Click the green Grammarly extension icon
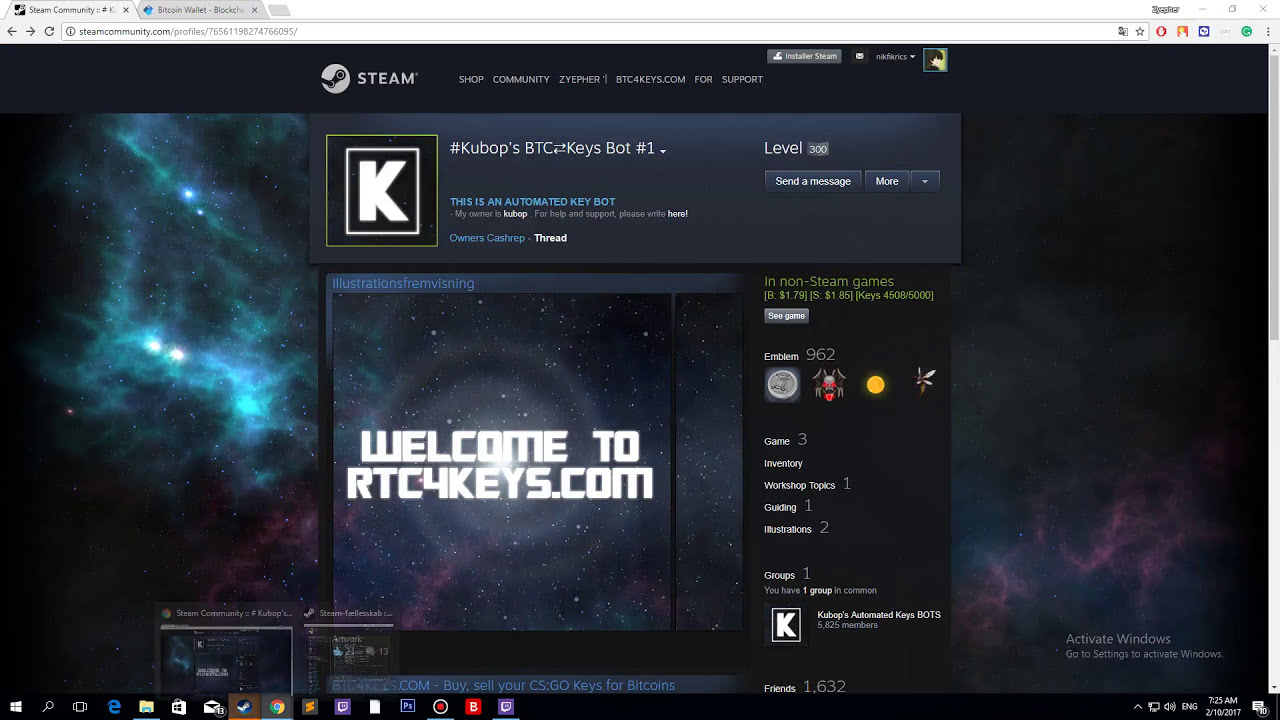The image size is (1280, 720). tap(1247, 31)
